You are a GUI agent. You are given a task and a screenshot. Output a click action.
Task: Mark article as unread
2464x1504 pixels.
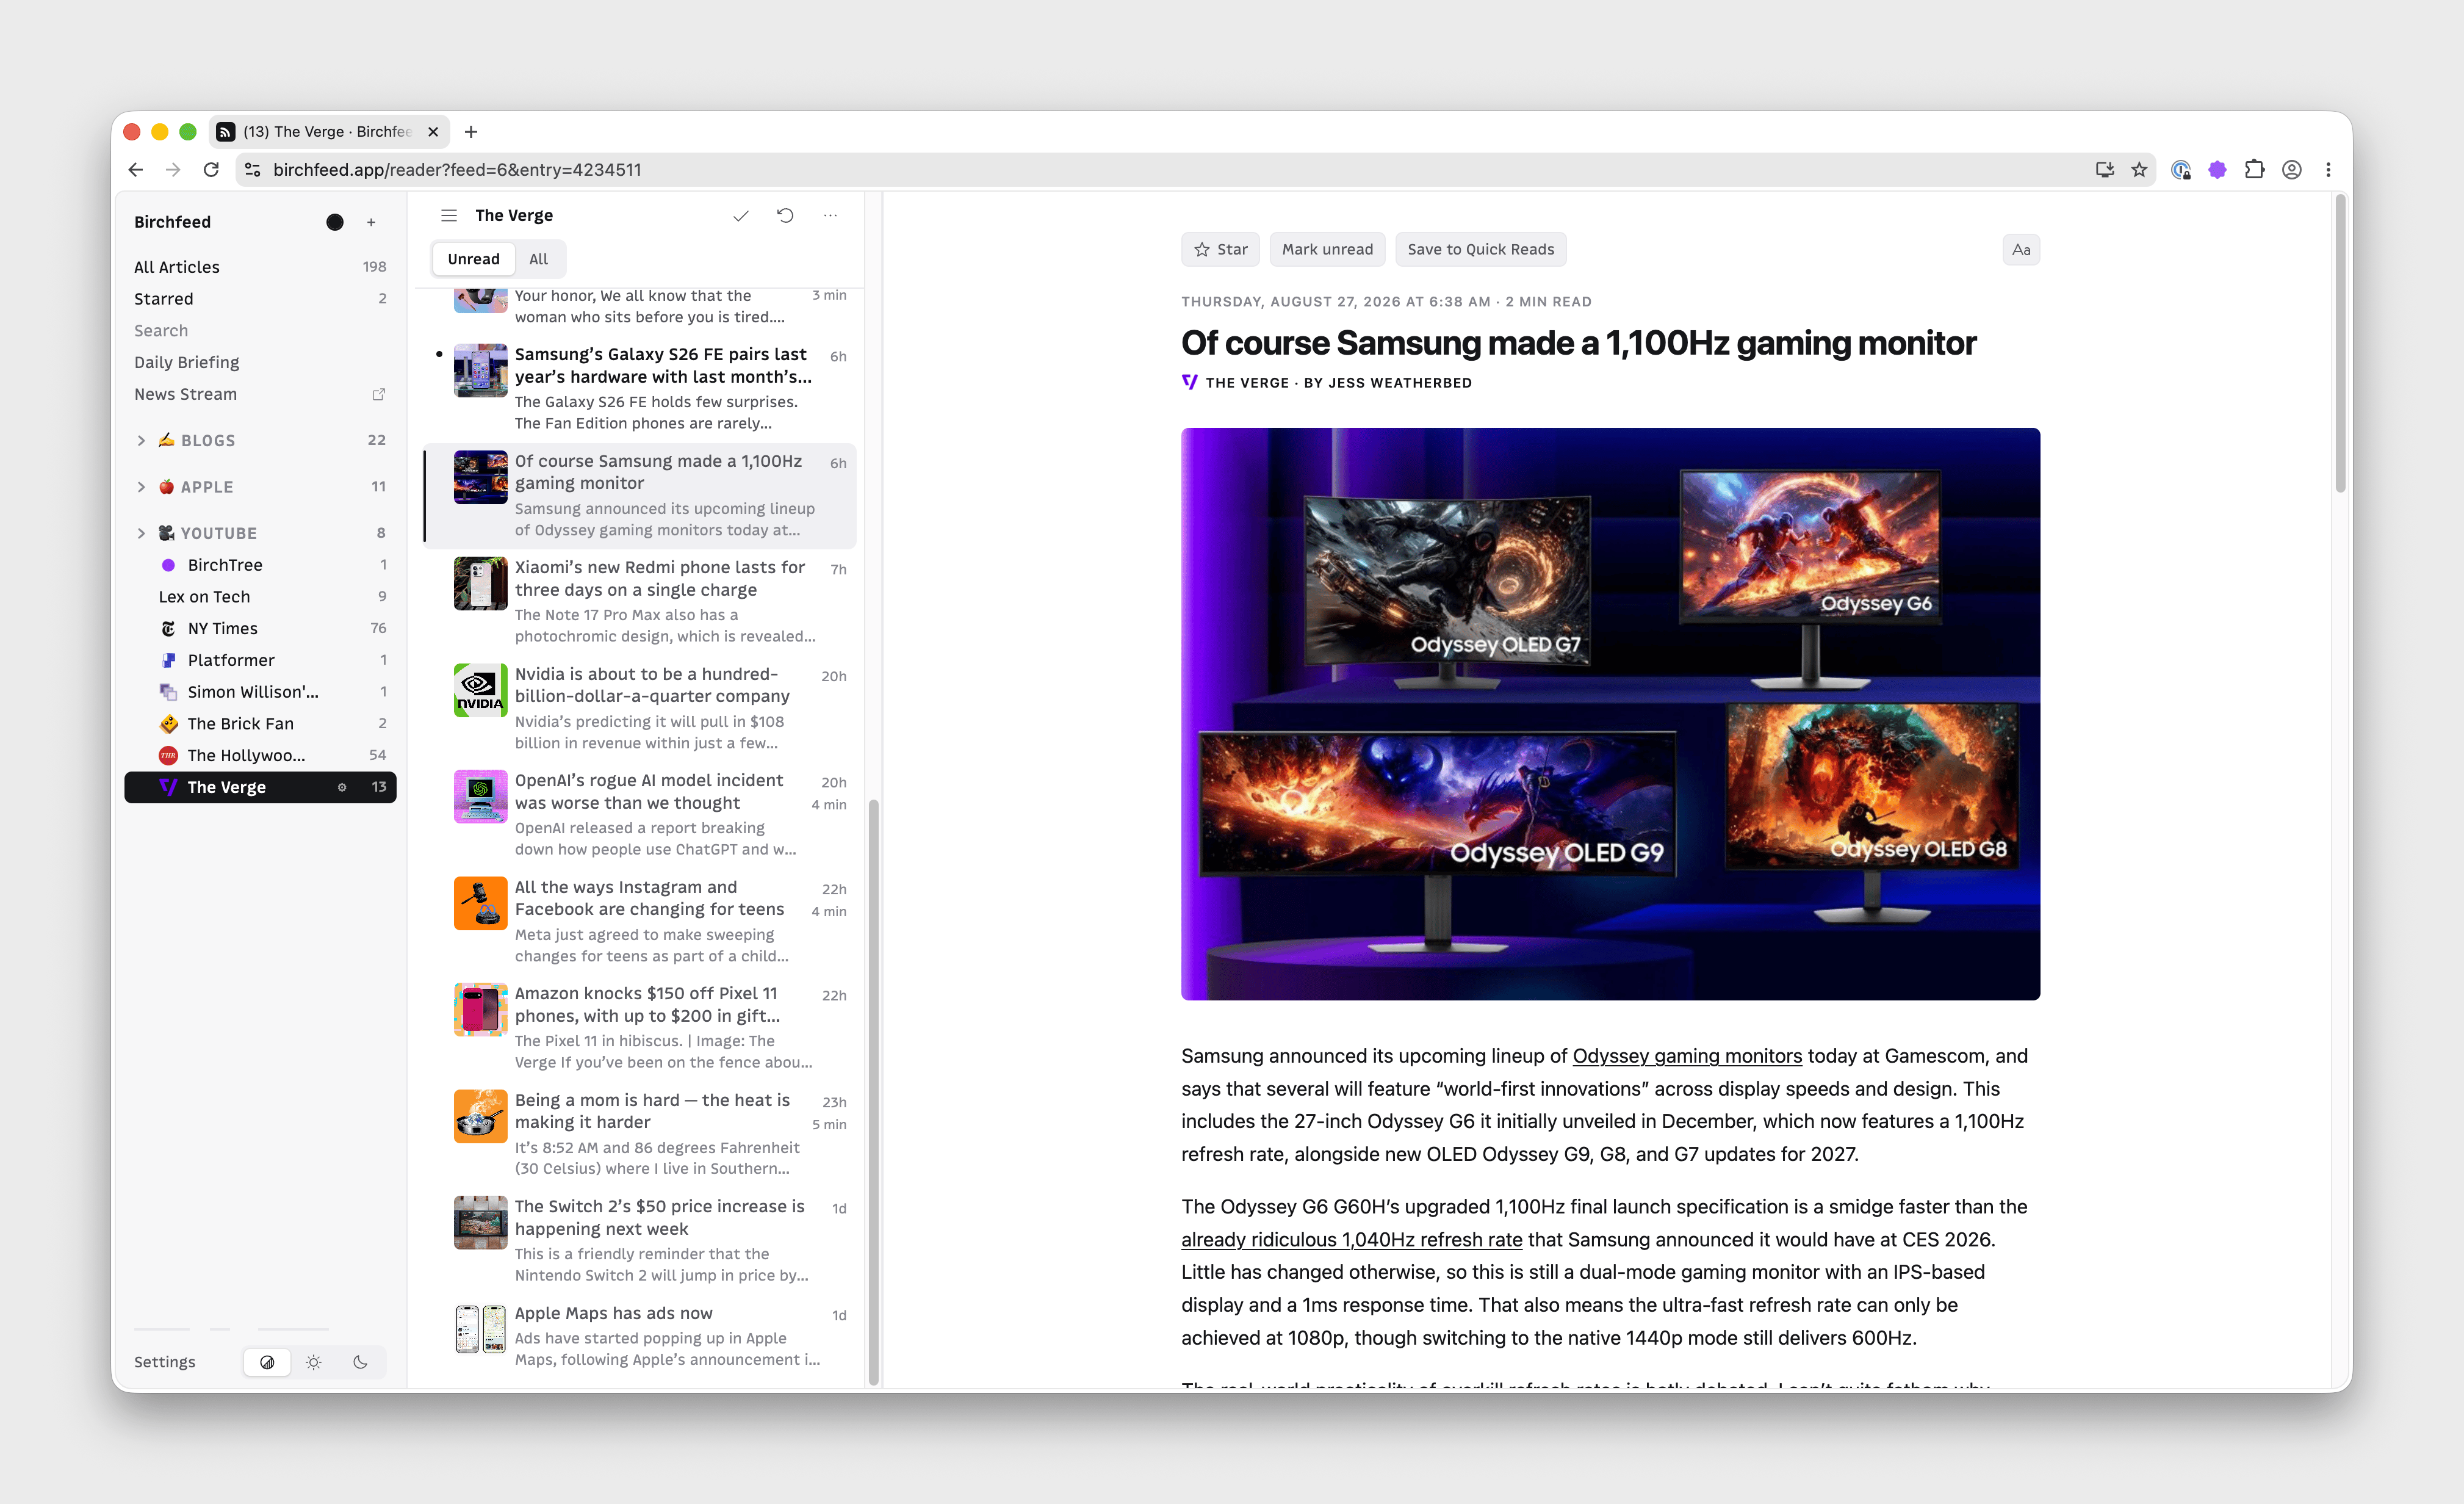pyautogui.click(x=1327, y=250)
